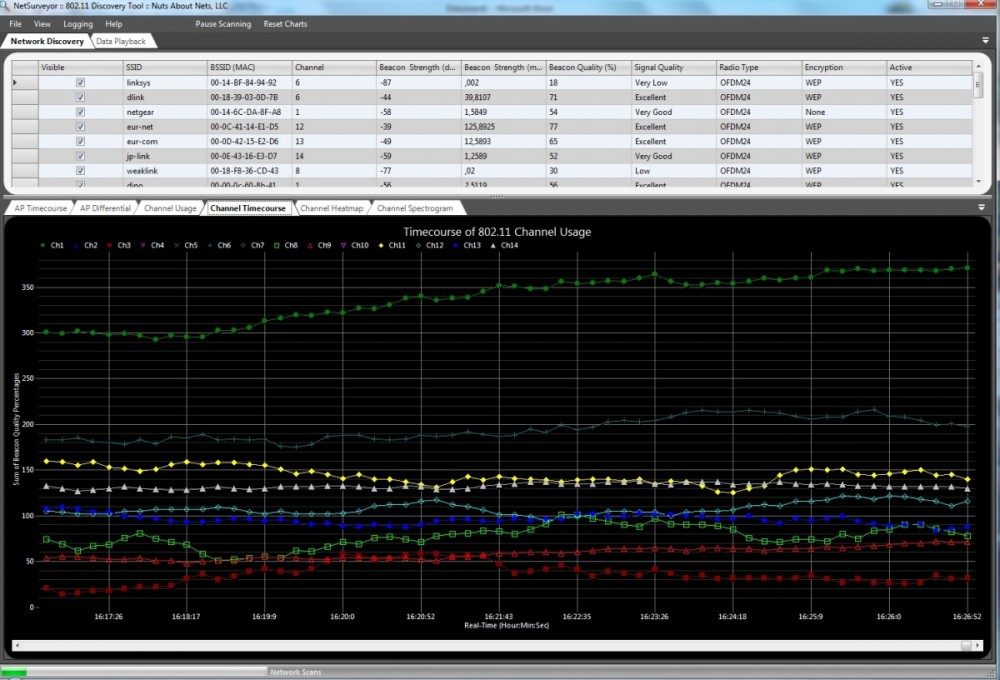Switch to the Channel Heatmap tab
The width and height of the screenshot is (1000, 680).
pos(331,208)
